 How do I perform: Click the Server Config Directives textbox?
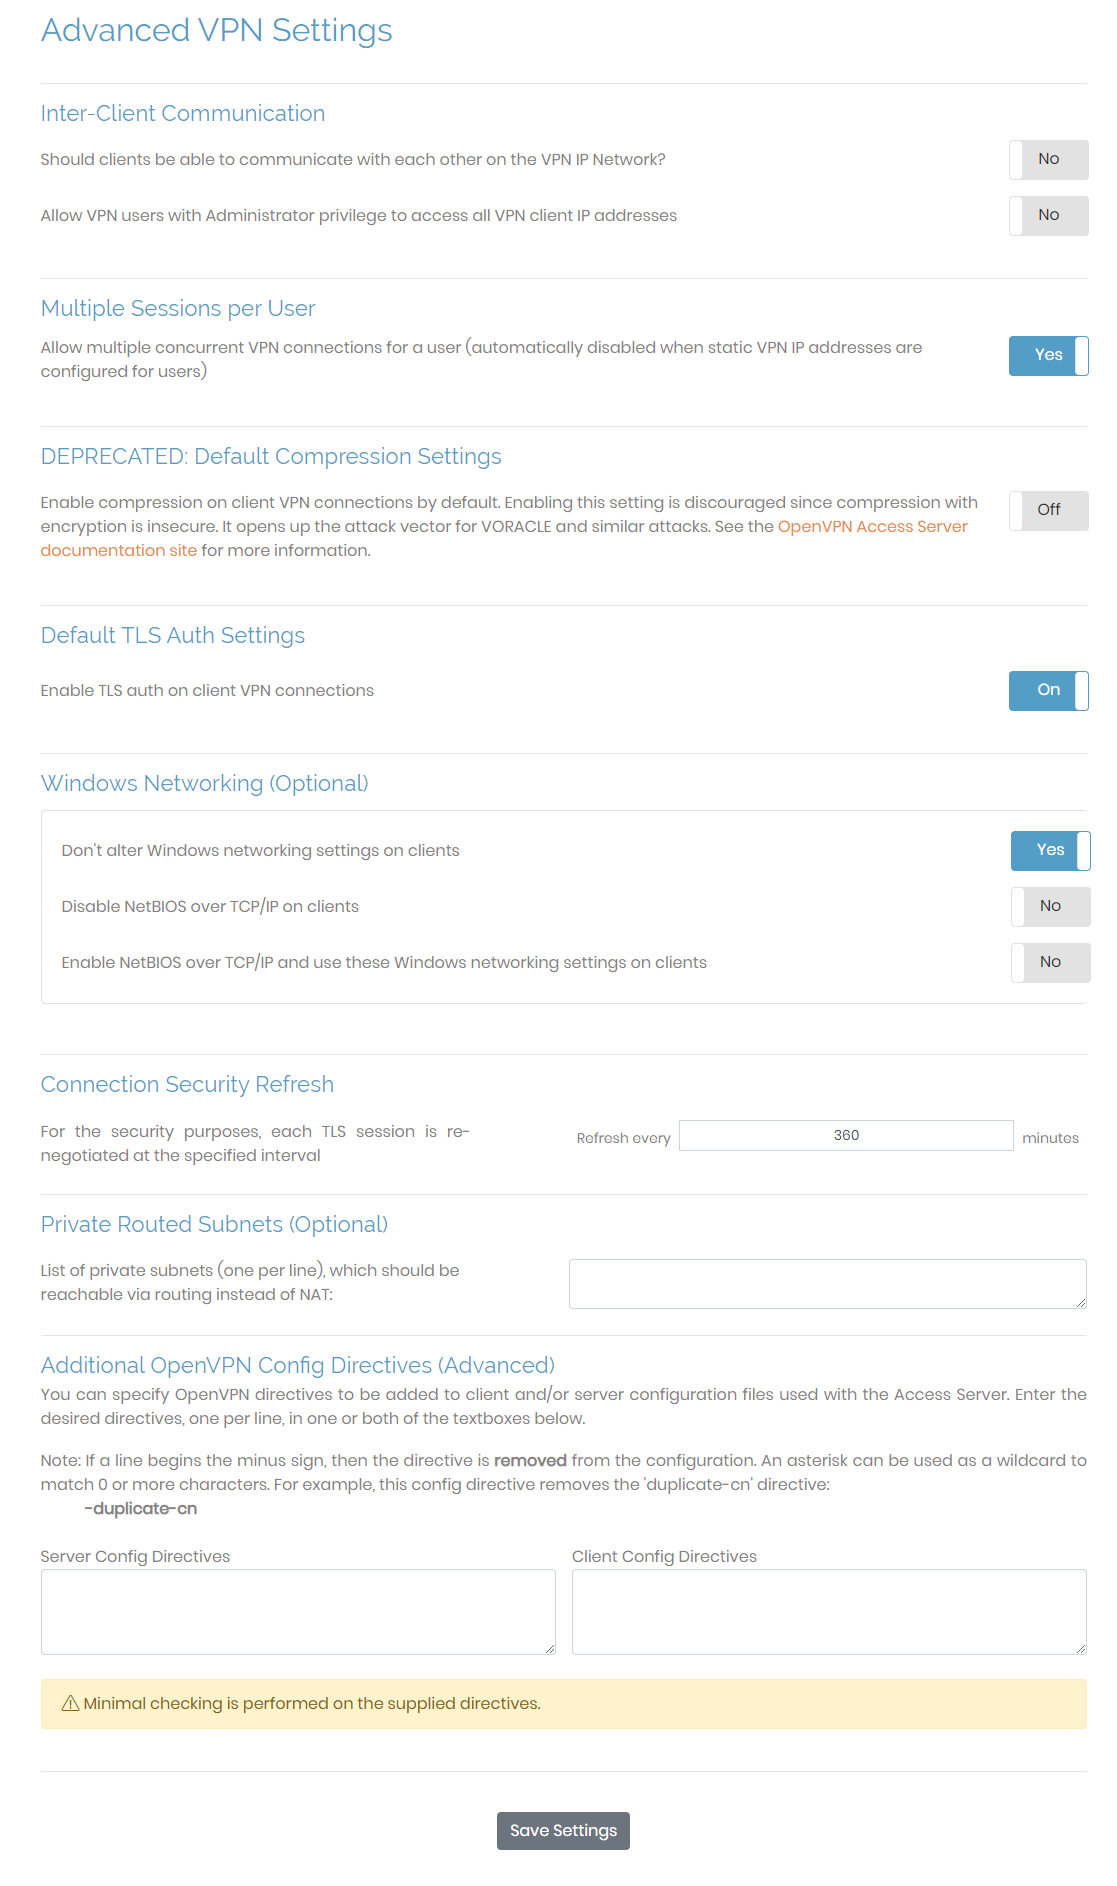click(298, 1612)
